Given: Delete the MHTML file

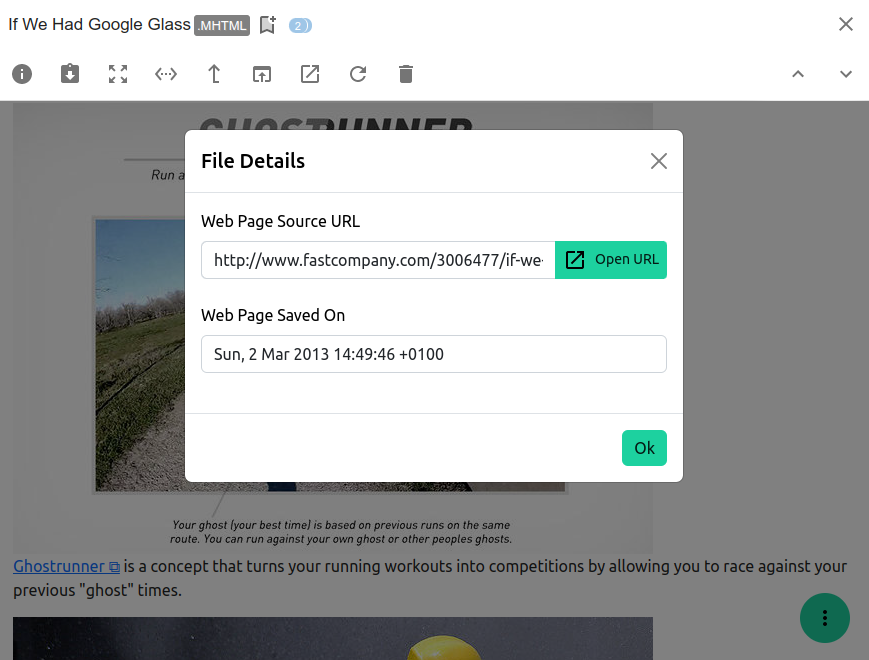Looking at the screenshot, I should point(405,74).
